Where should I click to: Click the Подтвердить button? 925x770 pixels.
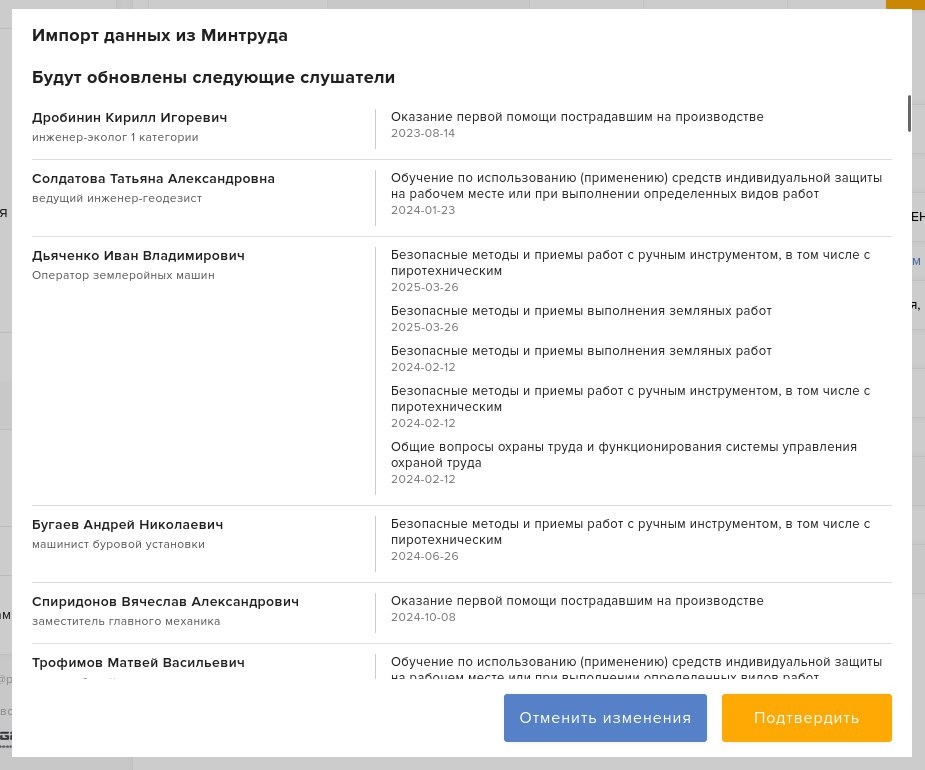click(806, 717)
